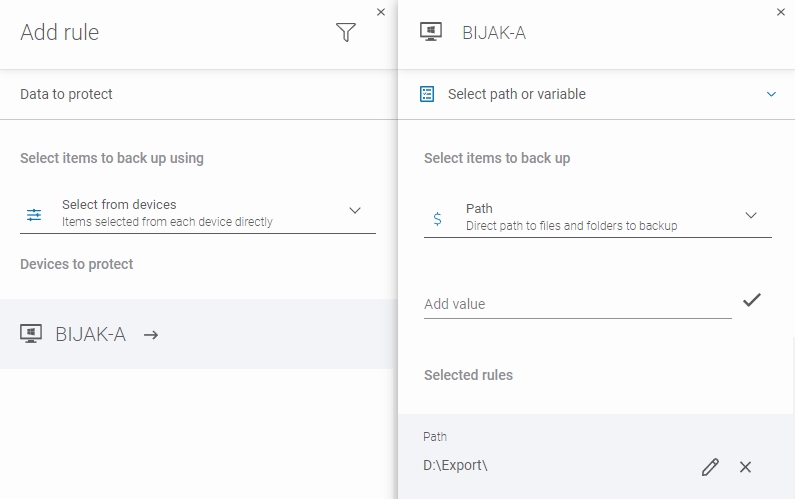Click the checklist icon beside Select path or variable

427,94
